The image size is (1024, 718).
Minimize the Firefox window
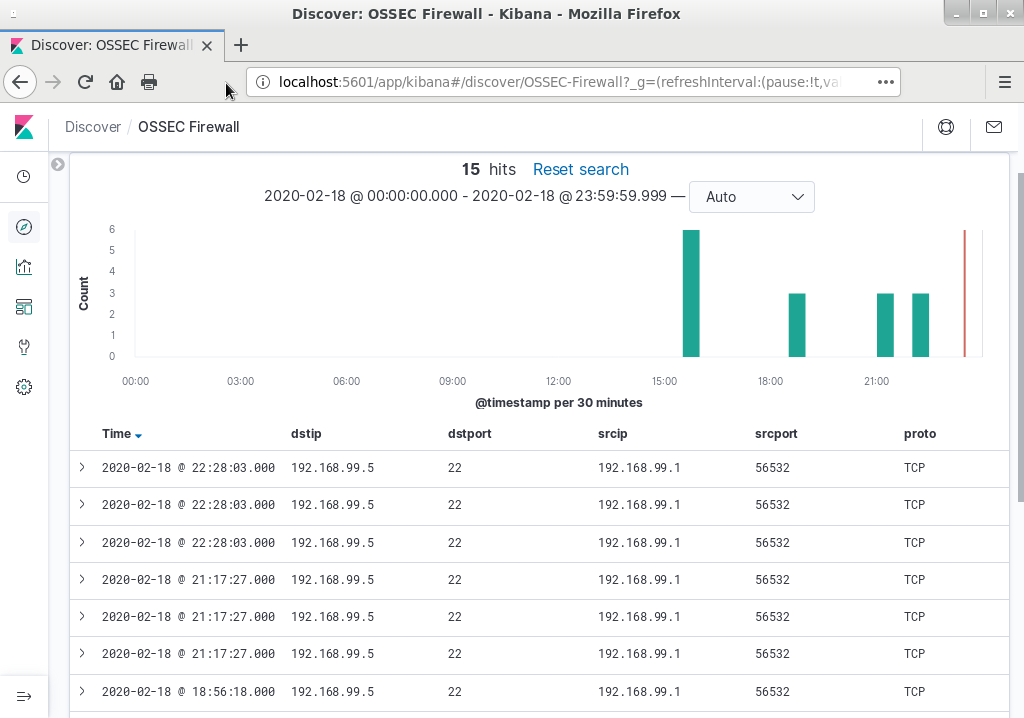click(x=957, y=13)
